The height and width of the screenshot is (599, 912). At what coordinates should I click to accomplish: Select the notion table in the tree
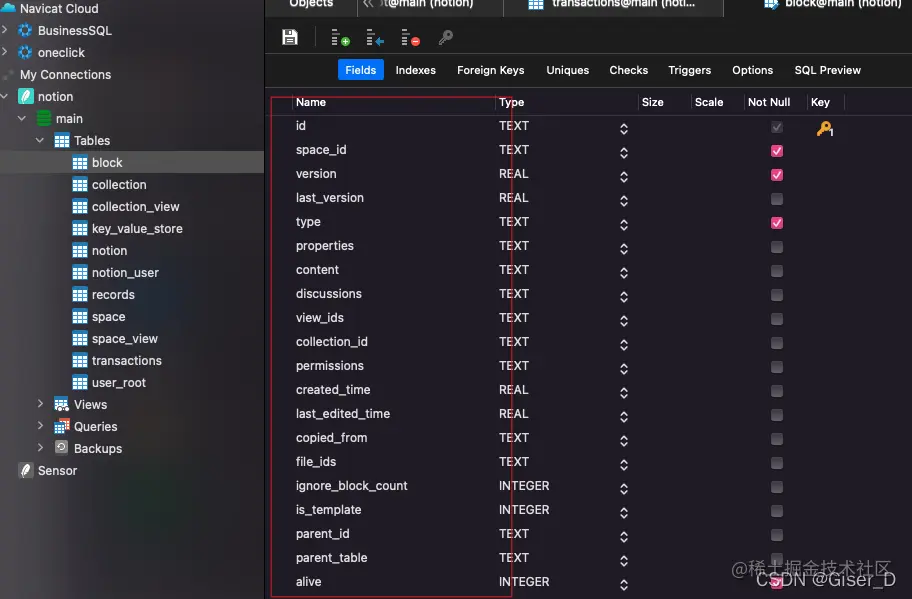pyautogui.click(x=109, y=251)
